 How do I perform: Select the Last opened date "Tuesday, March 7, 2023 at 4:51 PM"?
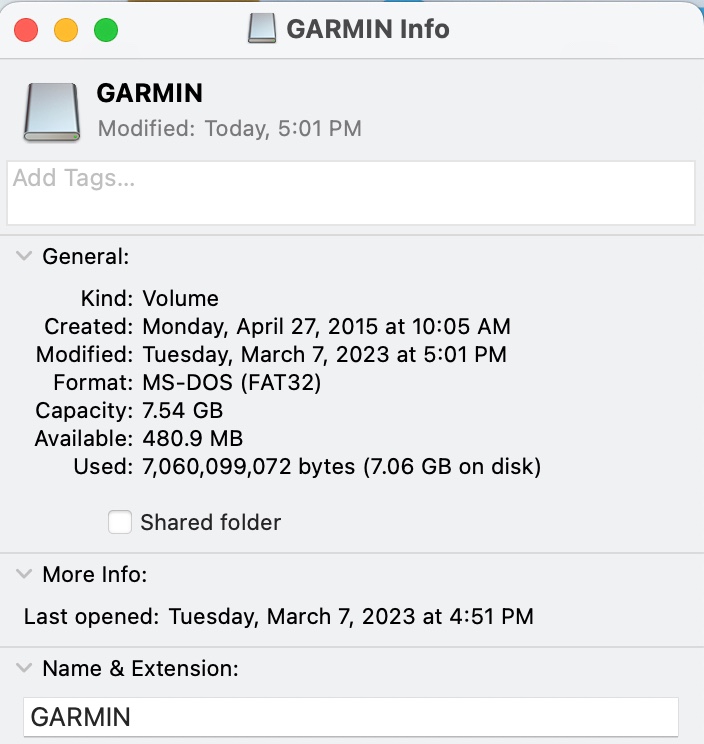tap(351, 616)
